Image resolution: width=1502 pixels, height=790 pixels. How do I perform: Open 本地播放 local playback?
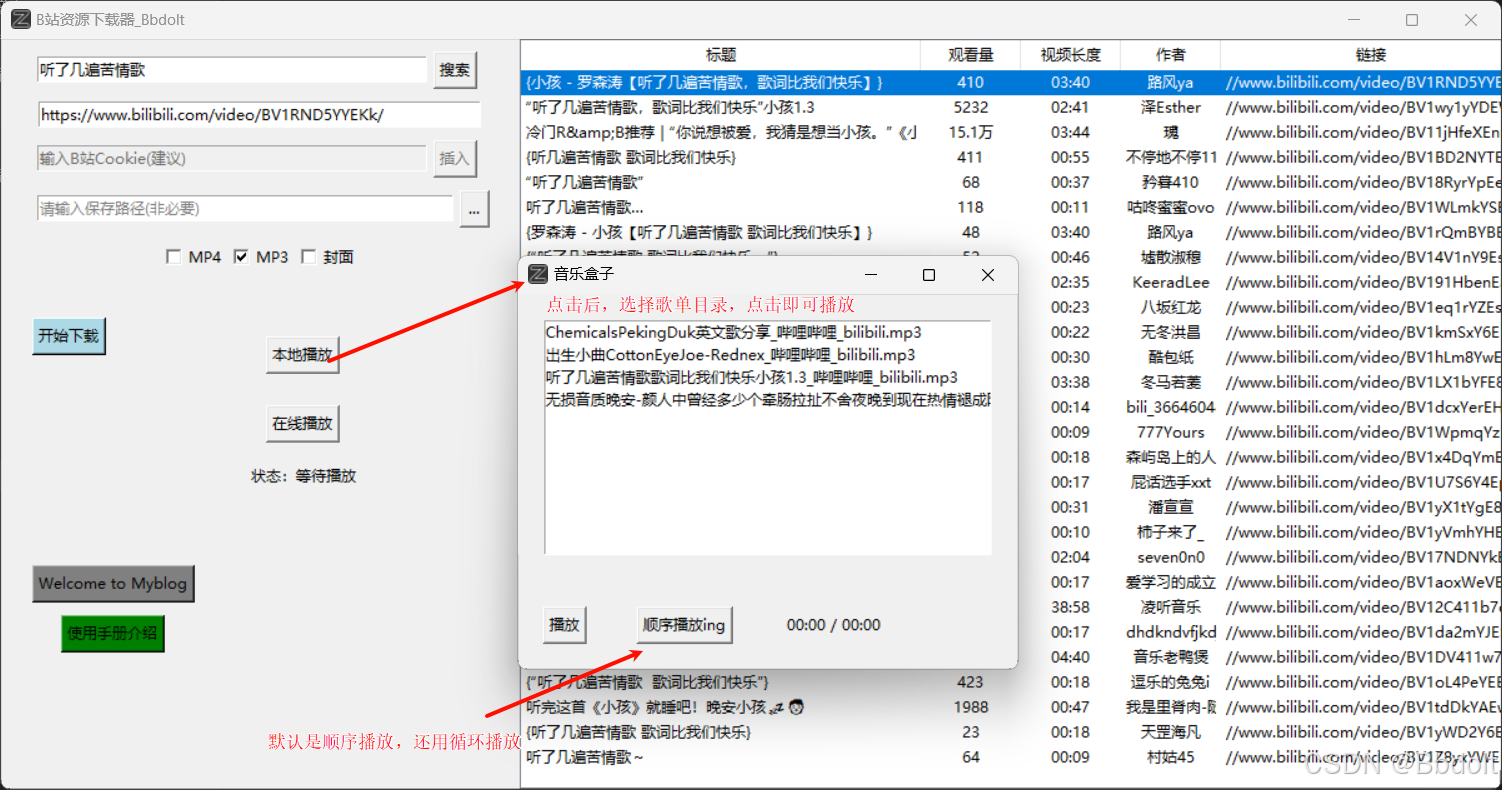click(302, 355)
